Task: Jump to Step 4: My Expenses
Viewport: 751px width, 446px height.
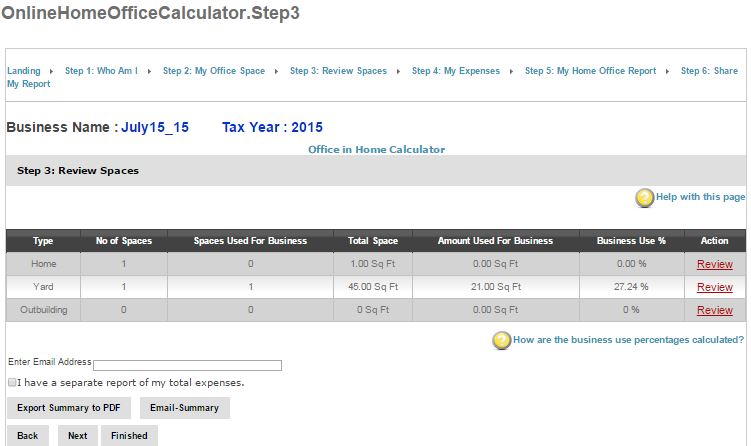Action: 455,71
